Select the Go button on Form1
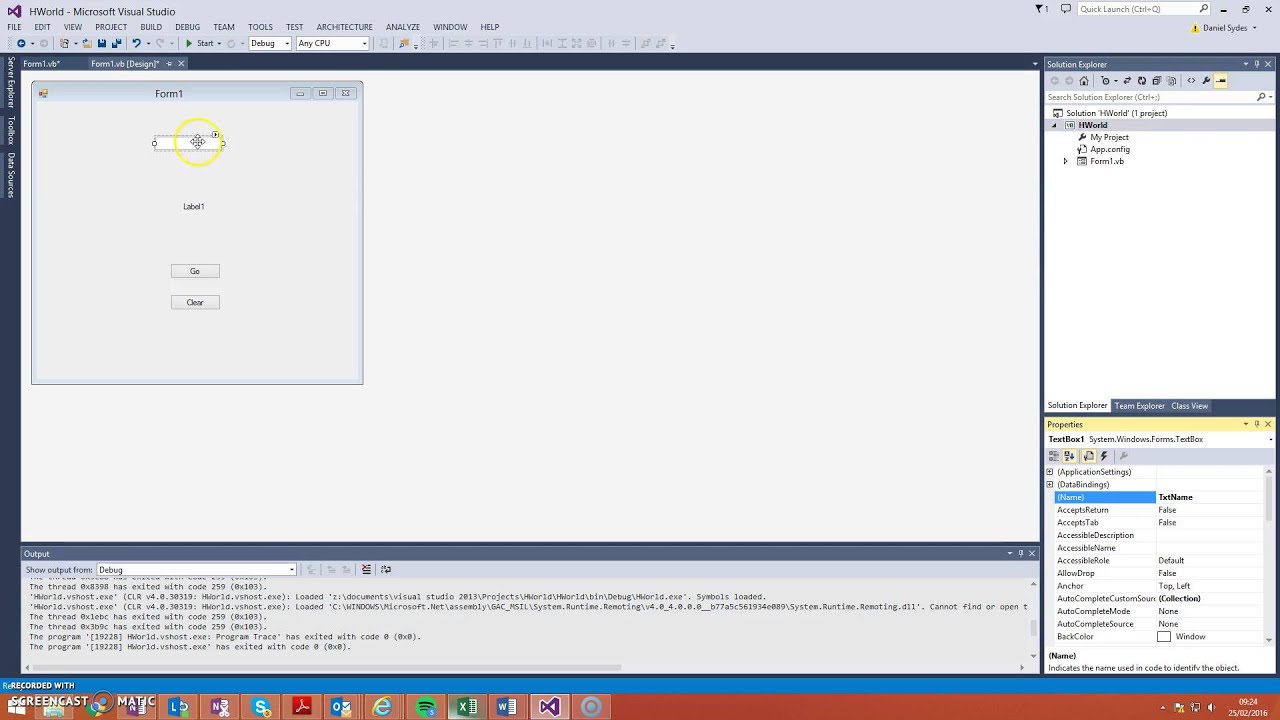Viewport: 1280px width, 720px height. tap(195, 271)
